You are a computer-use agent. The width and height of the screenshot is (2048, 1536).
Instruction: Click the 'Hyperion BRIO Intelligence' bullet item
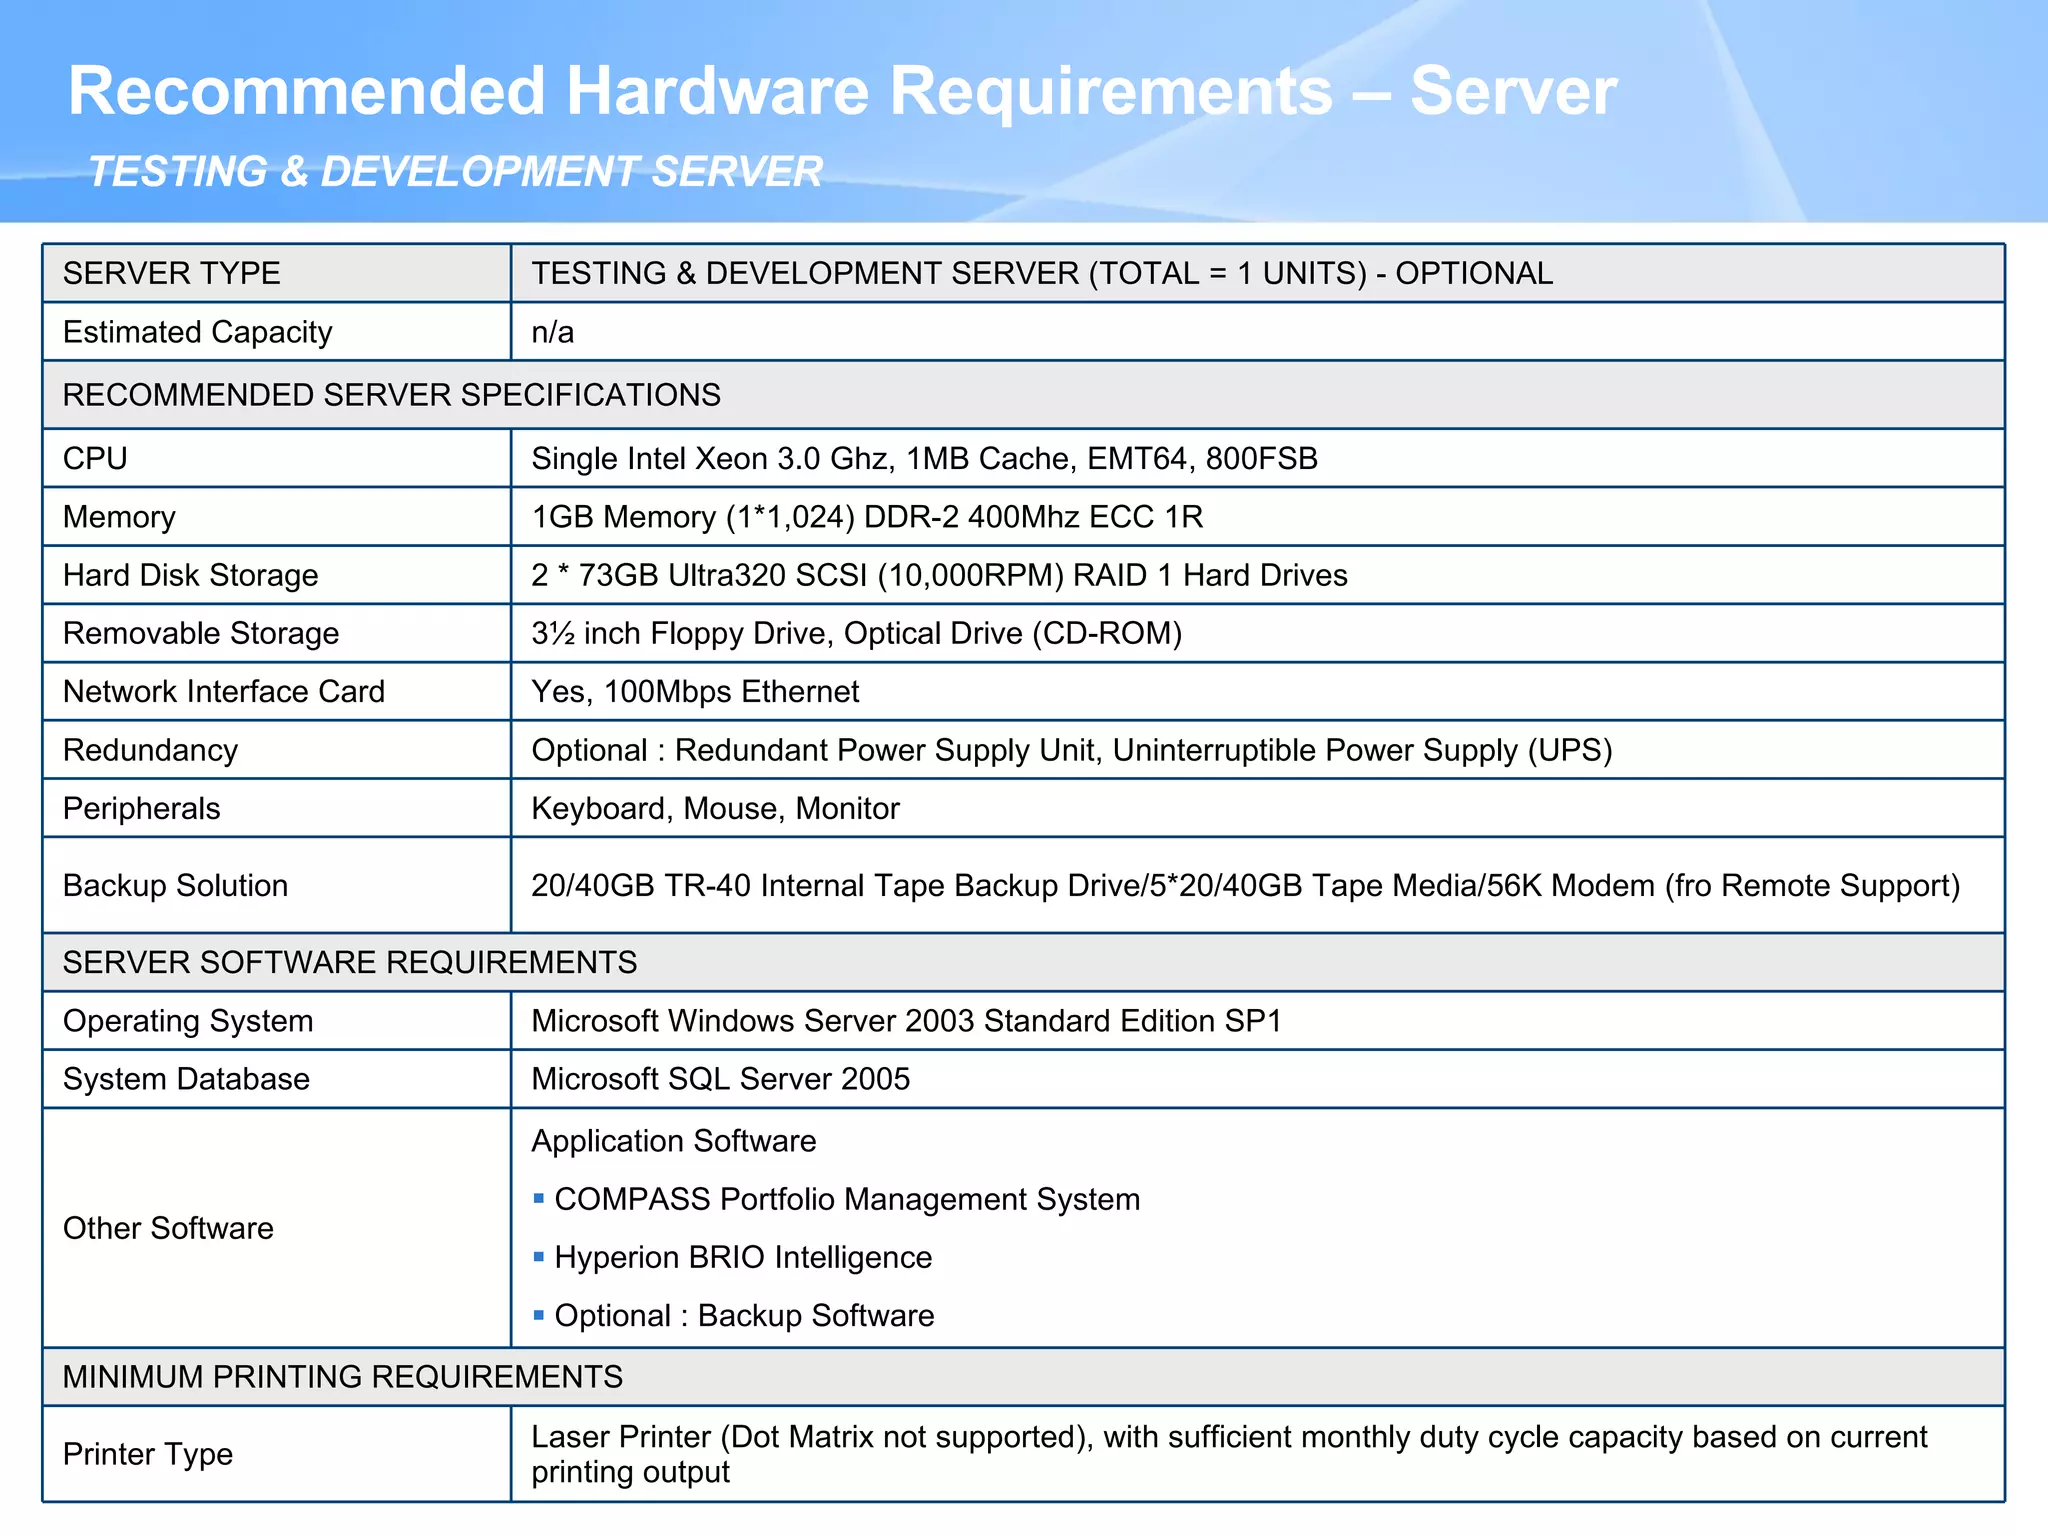coord(742,1257)
